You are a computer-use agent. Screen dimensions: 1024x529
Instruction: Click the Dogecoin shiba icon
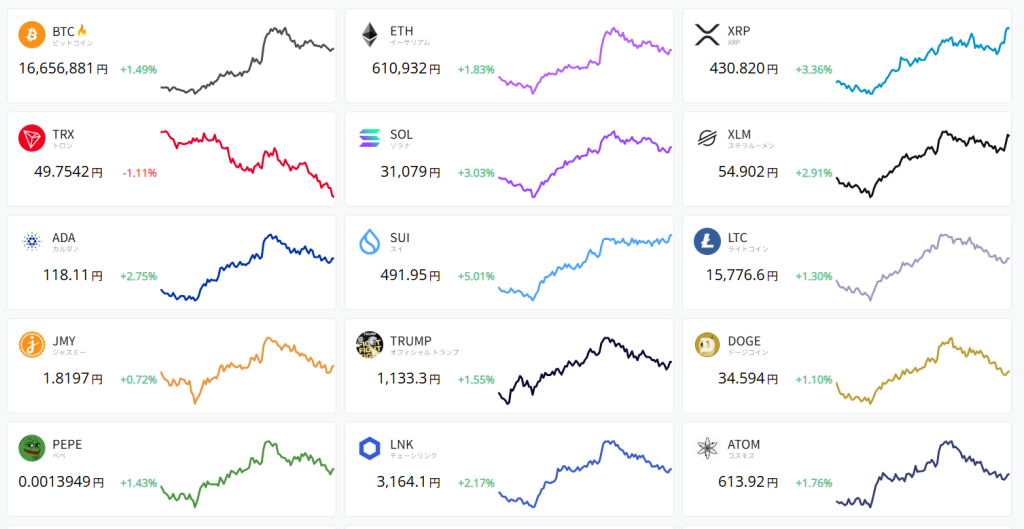point(707,345)
